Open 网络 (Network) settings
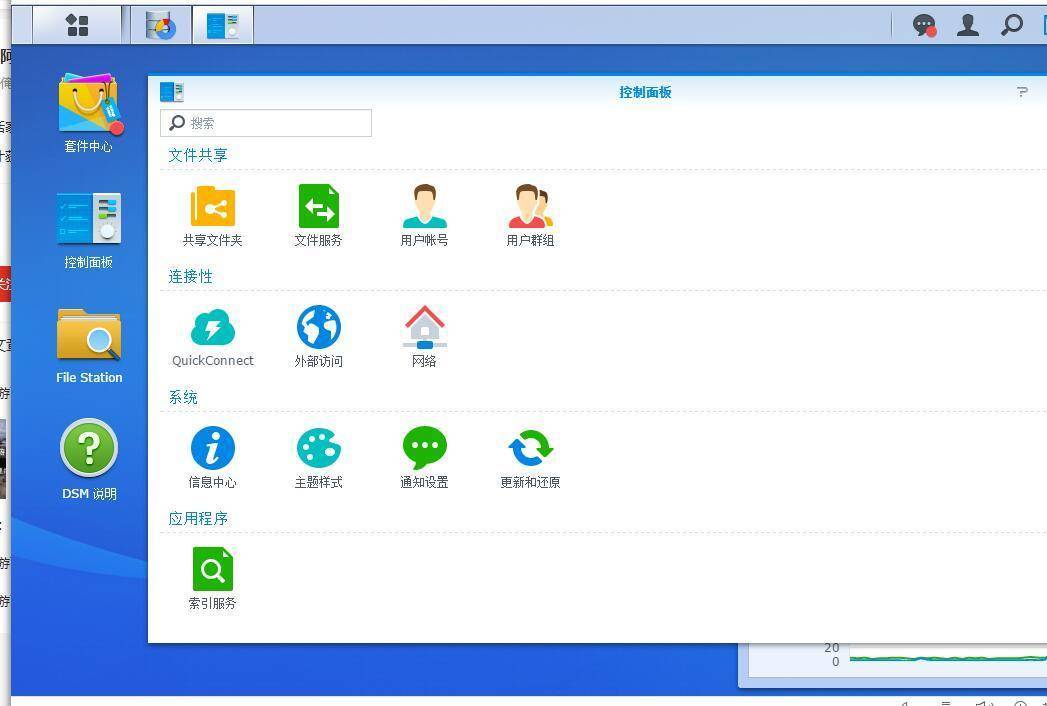The image size is (1047, 706). tap(424, 328)
